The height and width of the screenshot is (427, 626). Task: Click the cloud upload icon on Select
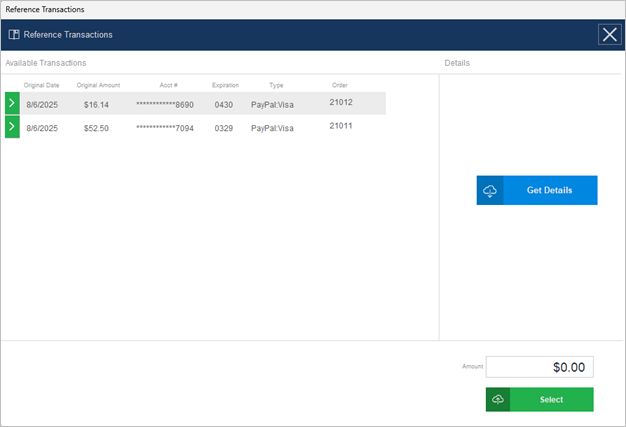(x=498, y=399)
